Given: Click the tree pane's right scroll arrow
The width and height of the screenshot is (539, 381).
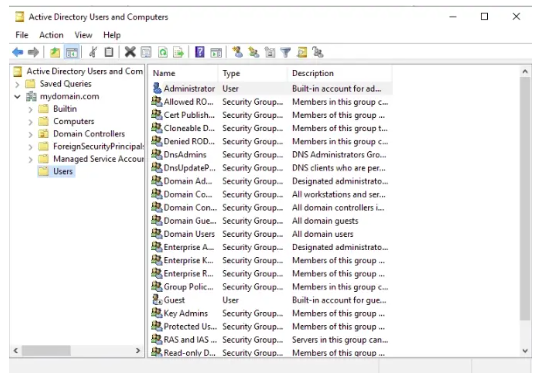Looking at the screenshot, I should (138, 350).
